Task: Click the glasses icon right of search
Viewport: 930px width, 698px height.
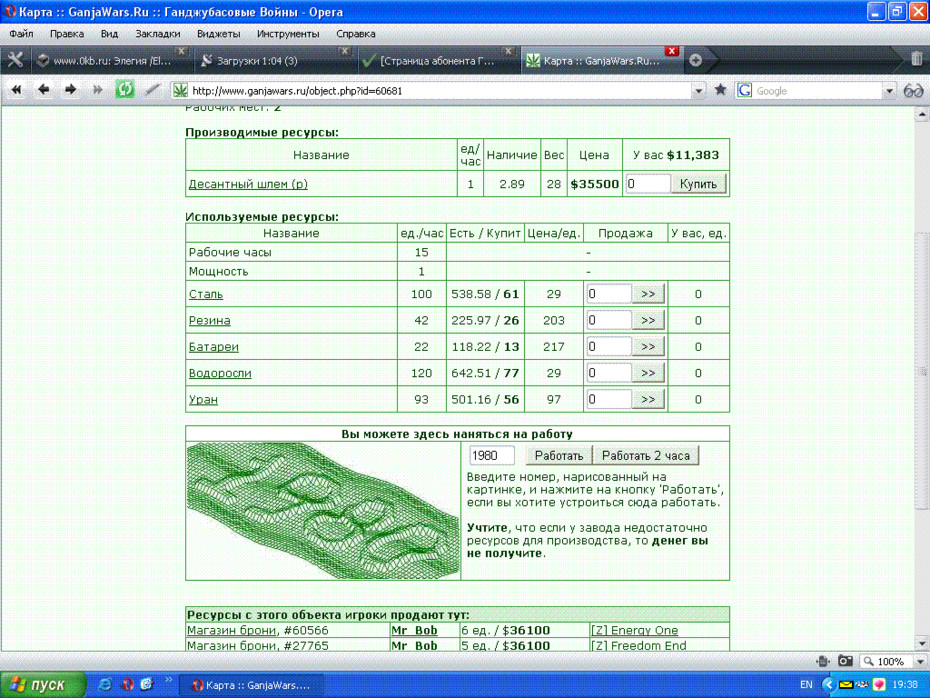Action: click(913, 91)
